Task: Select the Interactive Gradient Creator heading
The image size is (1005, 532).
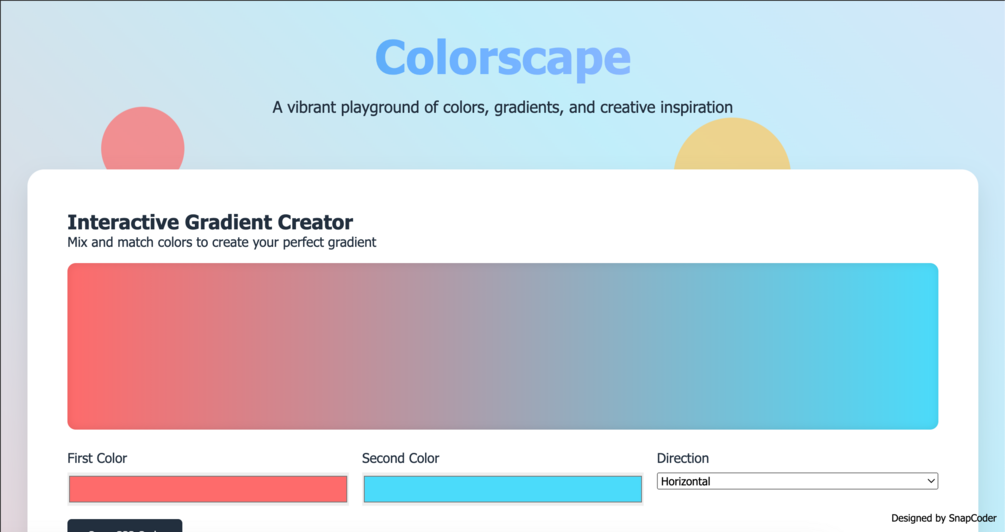Action: [210, 222]
